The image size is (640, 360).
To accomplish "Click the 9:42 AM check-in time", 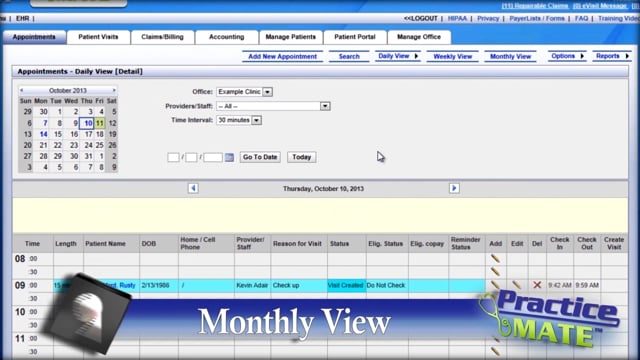I will 560,285.
